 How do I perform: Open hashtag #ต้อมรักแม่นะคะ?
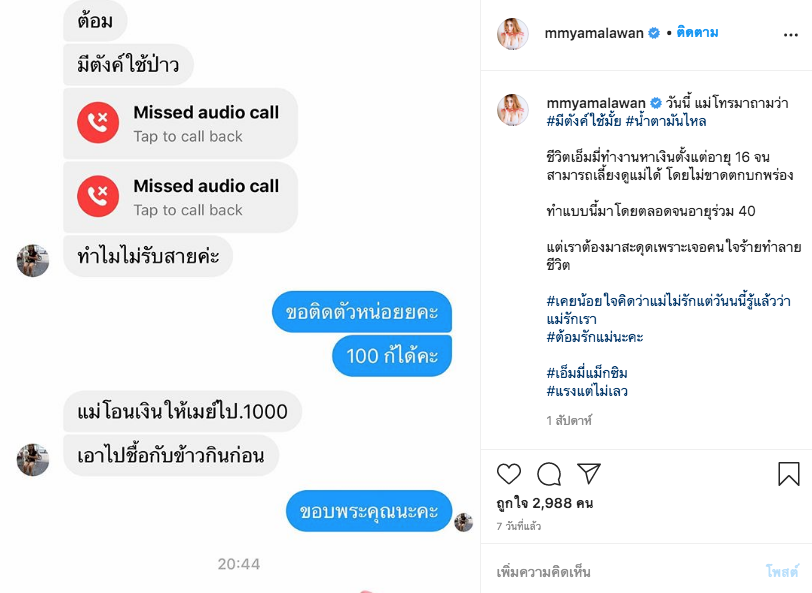tap(594, 337)
